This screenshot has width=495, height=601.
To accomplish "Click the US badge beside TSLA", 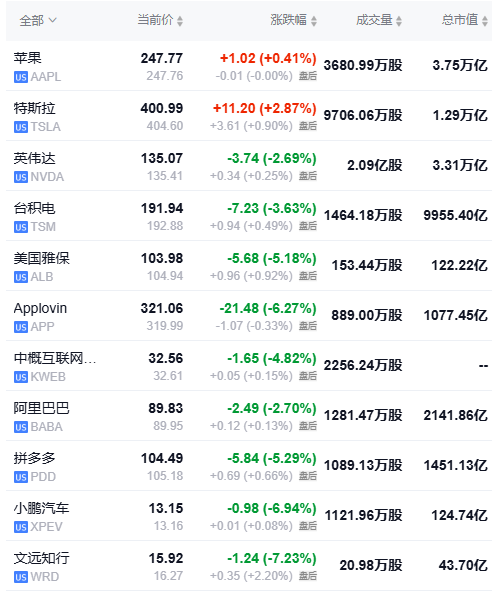I will click(x=21, y=127).
